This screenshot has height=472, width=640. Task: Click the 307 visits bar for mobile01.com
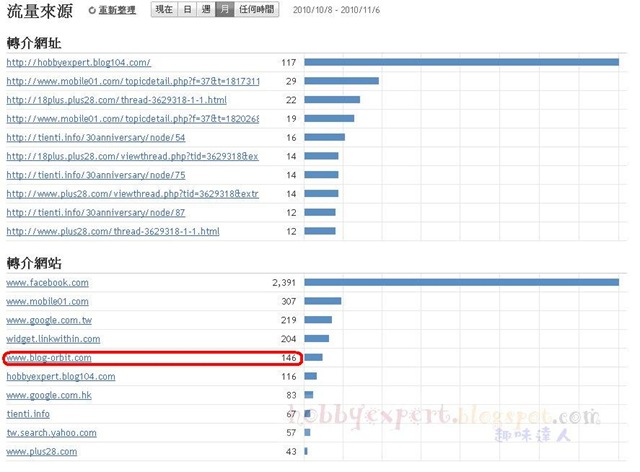[x=323, y=301]
